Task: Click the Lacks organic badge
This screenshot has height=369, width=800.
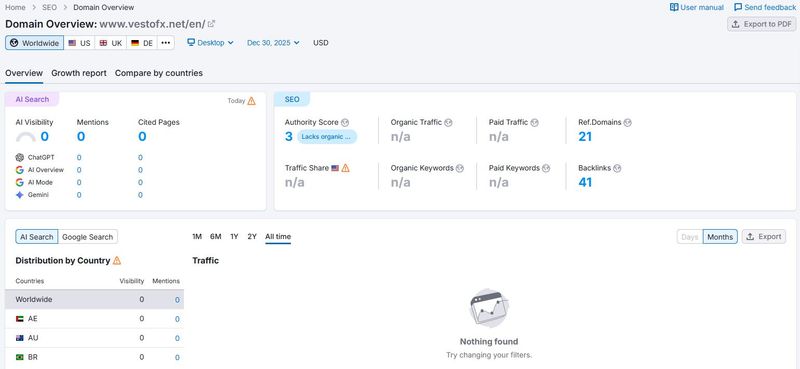Action: pos(327,137)
